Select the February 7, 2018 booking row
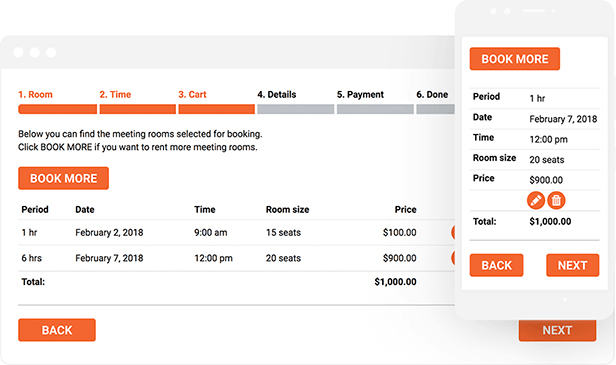This screenshot has width=616, height=365. [236, 258]
